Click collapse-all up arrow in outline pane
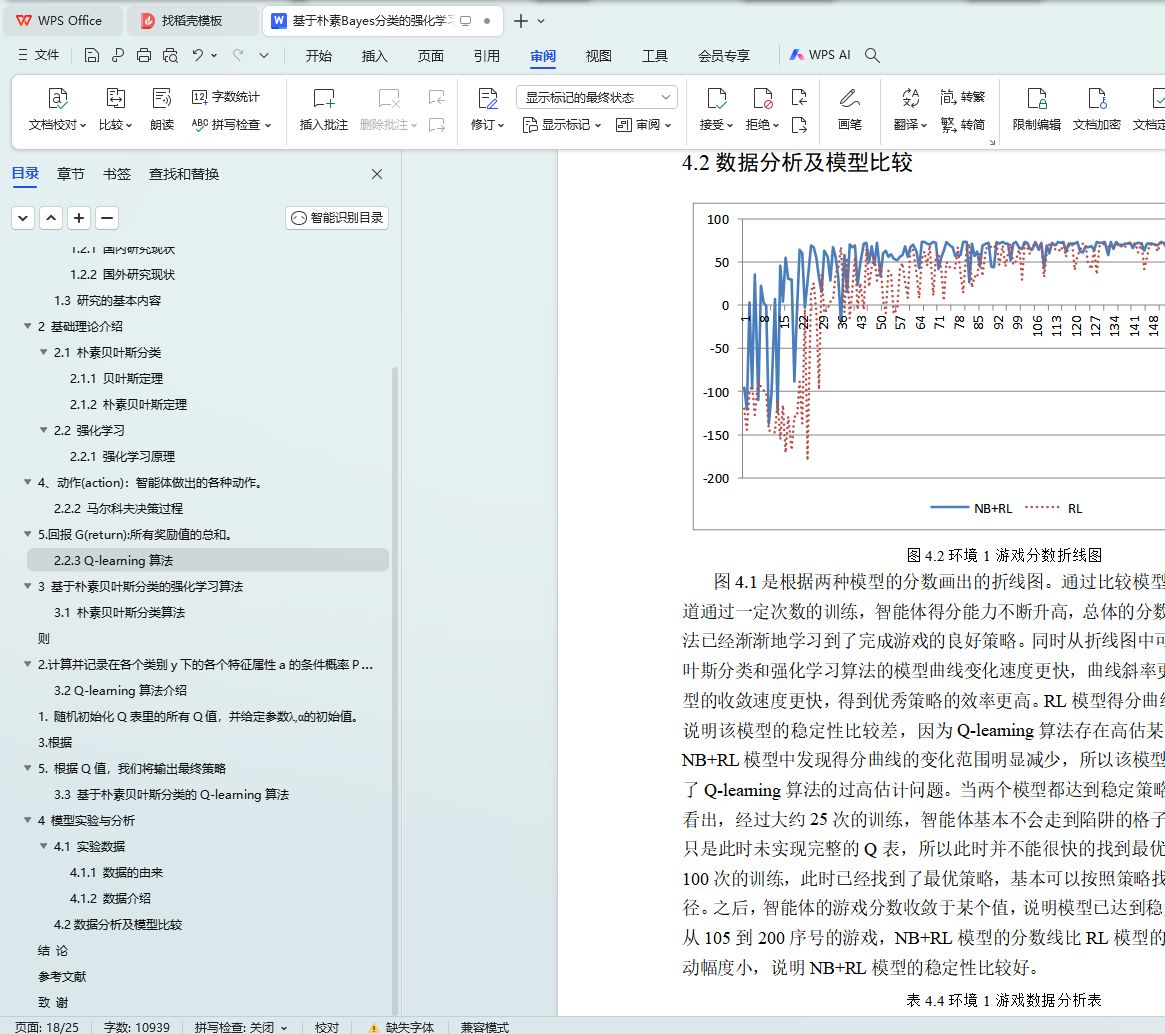The height and width of the screenshot is (1034, 1165). [51, 218]
